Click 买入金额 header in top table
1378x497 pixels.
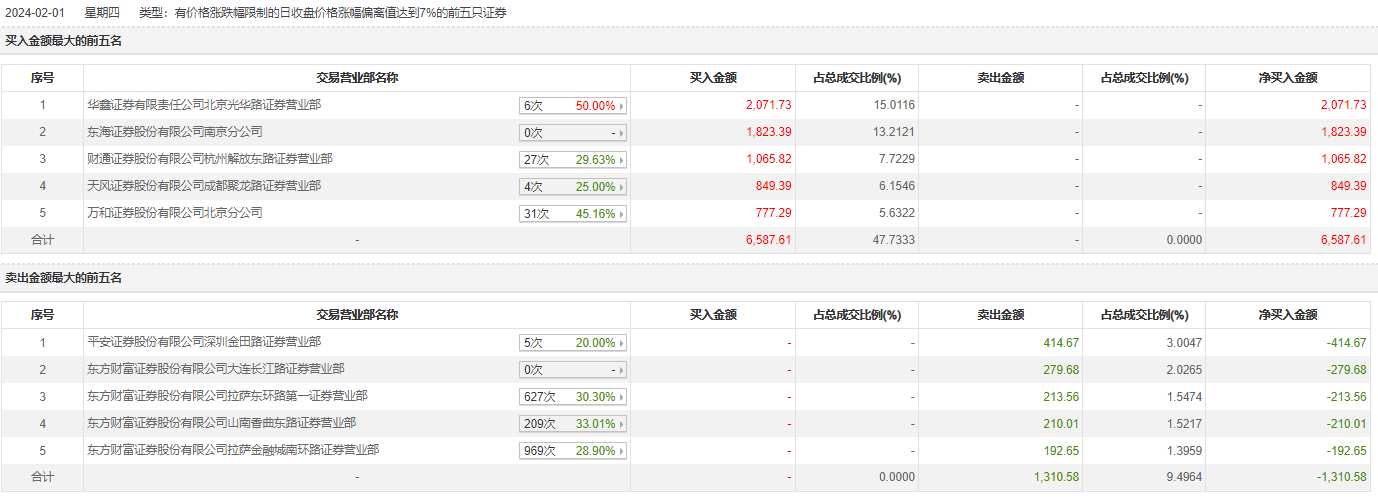pyautogui.click(x=714, y=78)
